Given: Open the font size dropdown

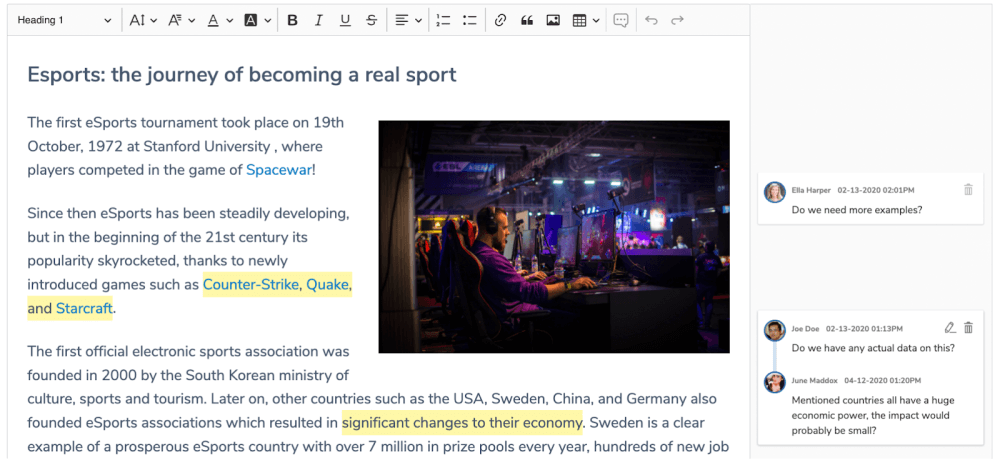Looking at the screenshot, I should (x=143, y=20).
